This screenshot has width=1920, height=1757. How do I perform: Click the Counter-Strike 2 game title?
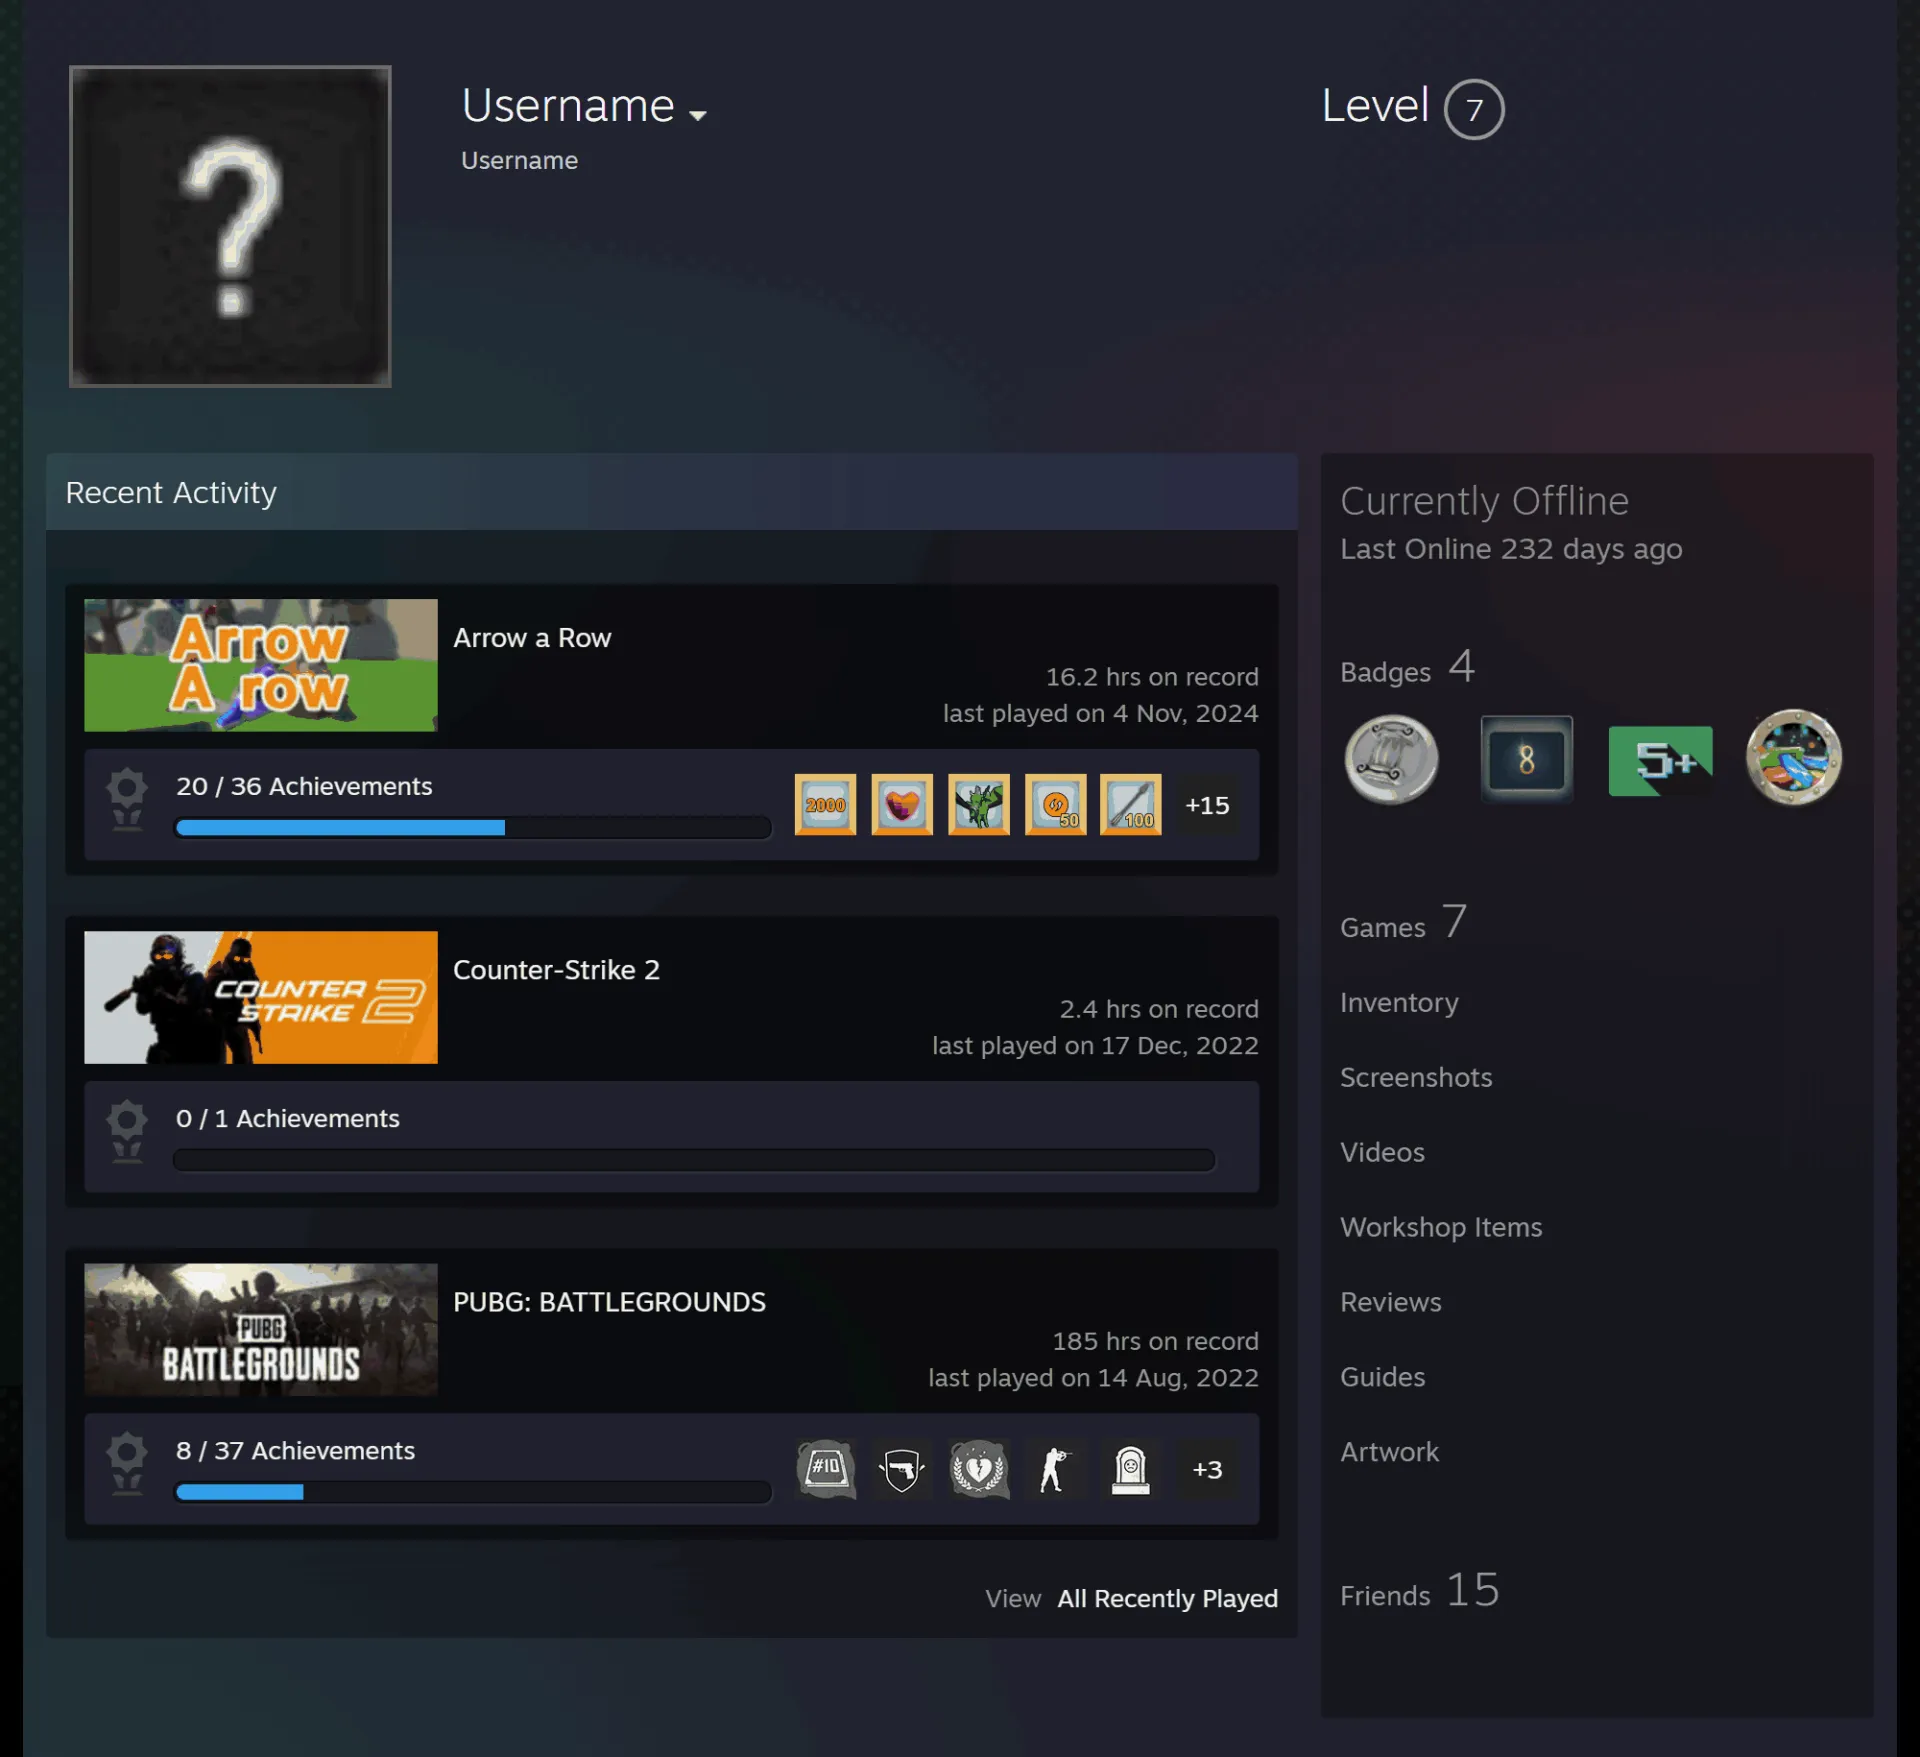point(556,970)
